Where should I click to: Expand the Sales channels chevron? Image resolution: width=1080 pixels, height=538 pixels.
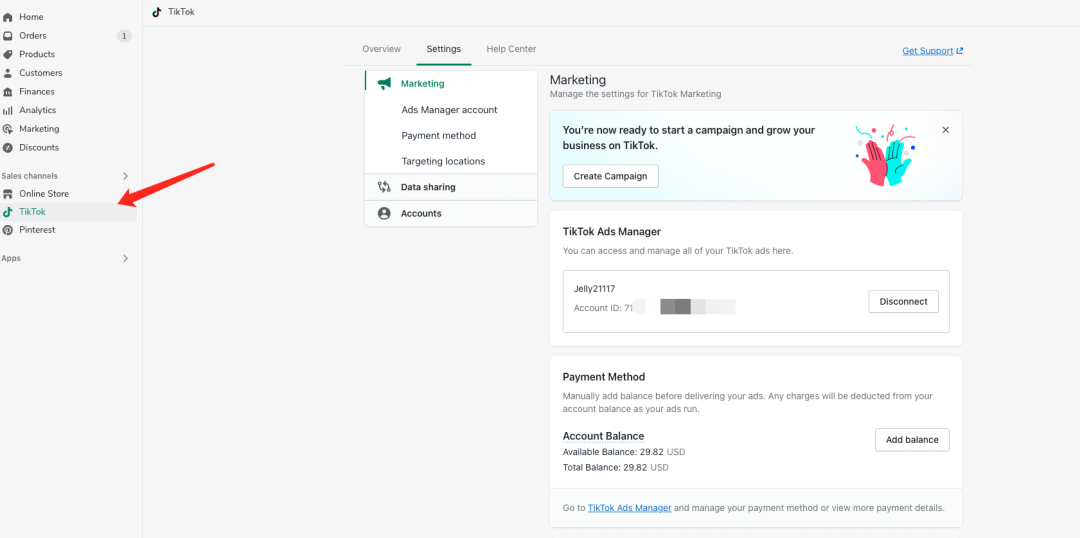pyautogui.click(x=125, y=176)
